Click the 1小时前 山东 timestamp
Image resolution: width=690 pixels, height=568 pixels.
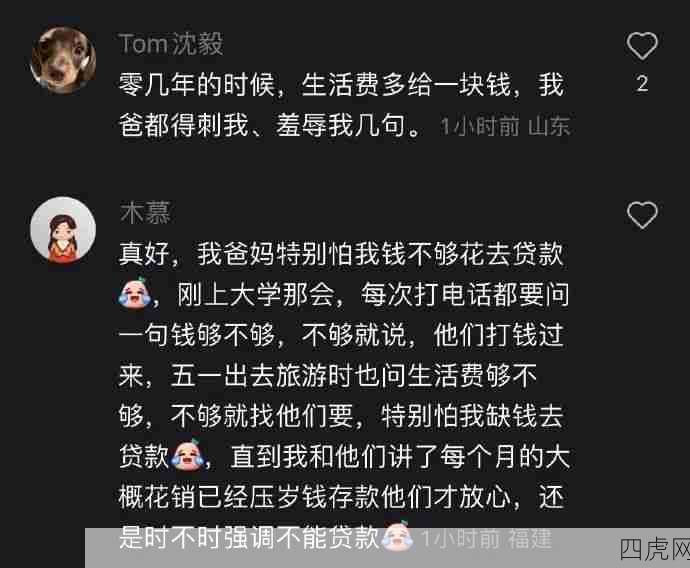(x=505, y=127)
